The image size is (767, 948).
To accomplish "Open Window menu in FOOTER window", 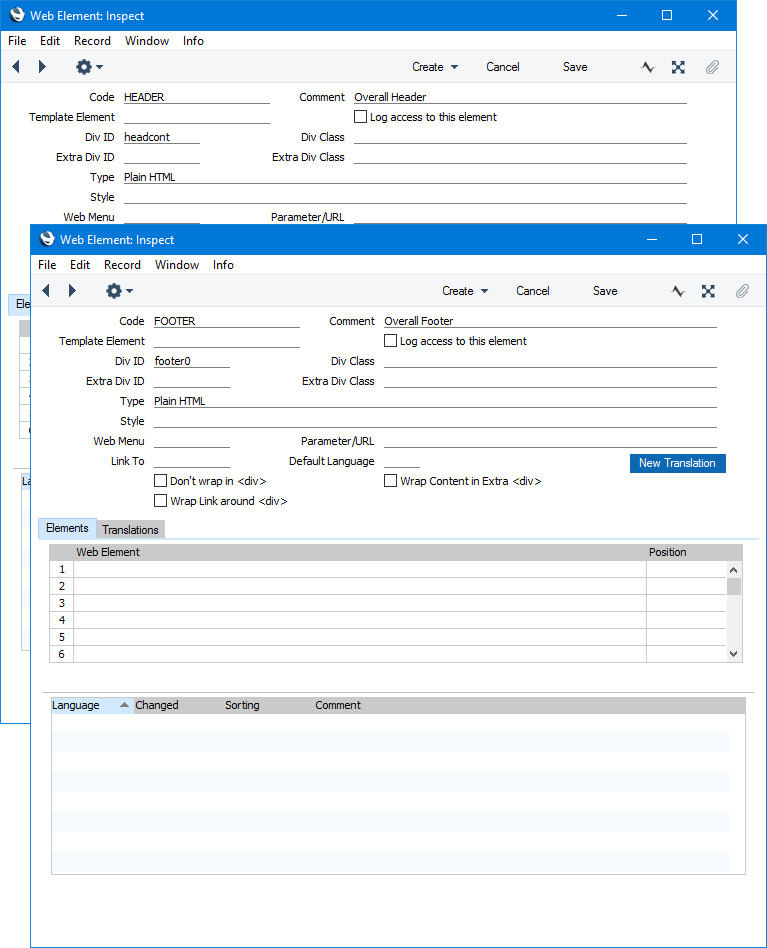I will coord(176,265).
